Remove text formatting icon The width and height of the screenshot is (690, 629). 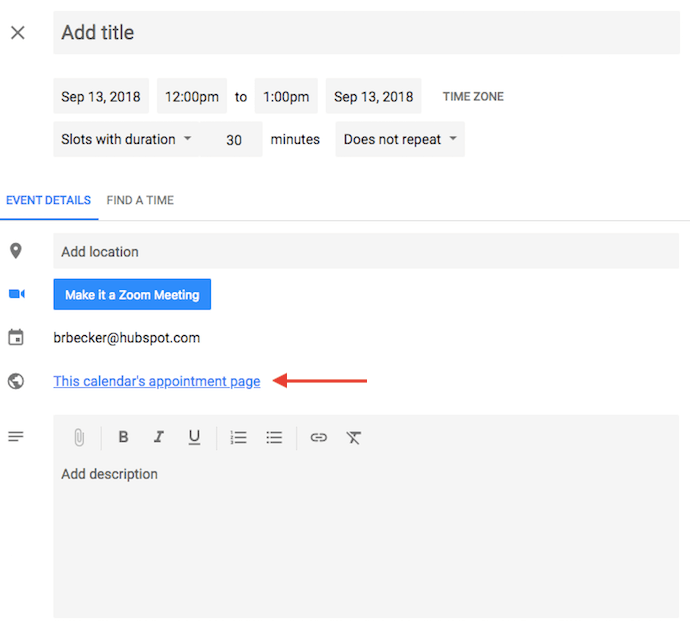[x=353, y=437]
